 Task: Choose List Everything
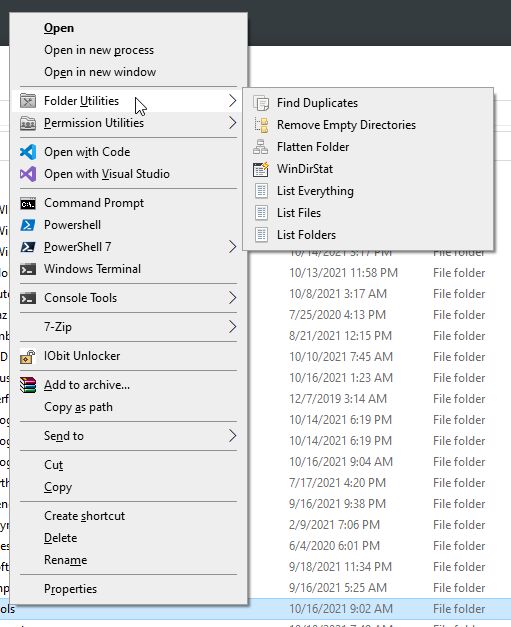point(315,191)
